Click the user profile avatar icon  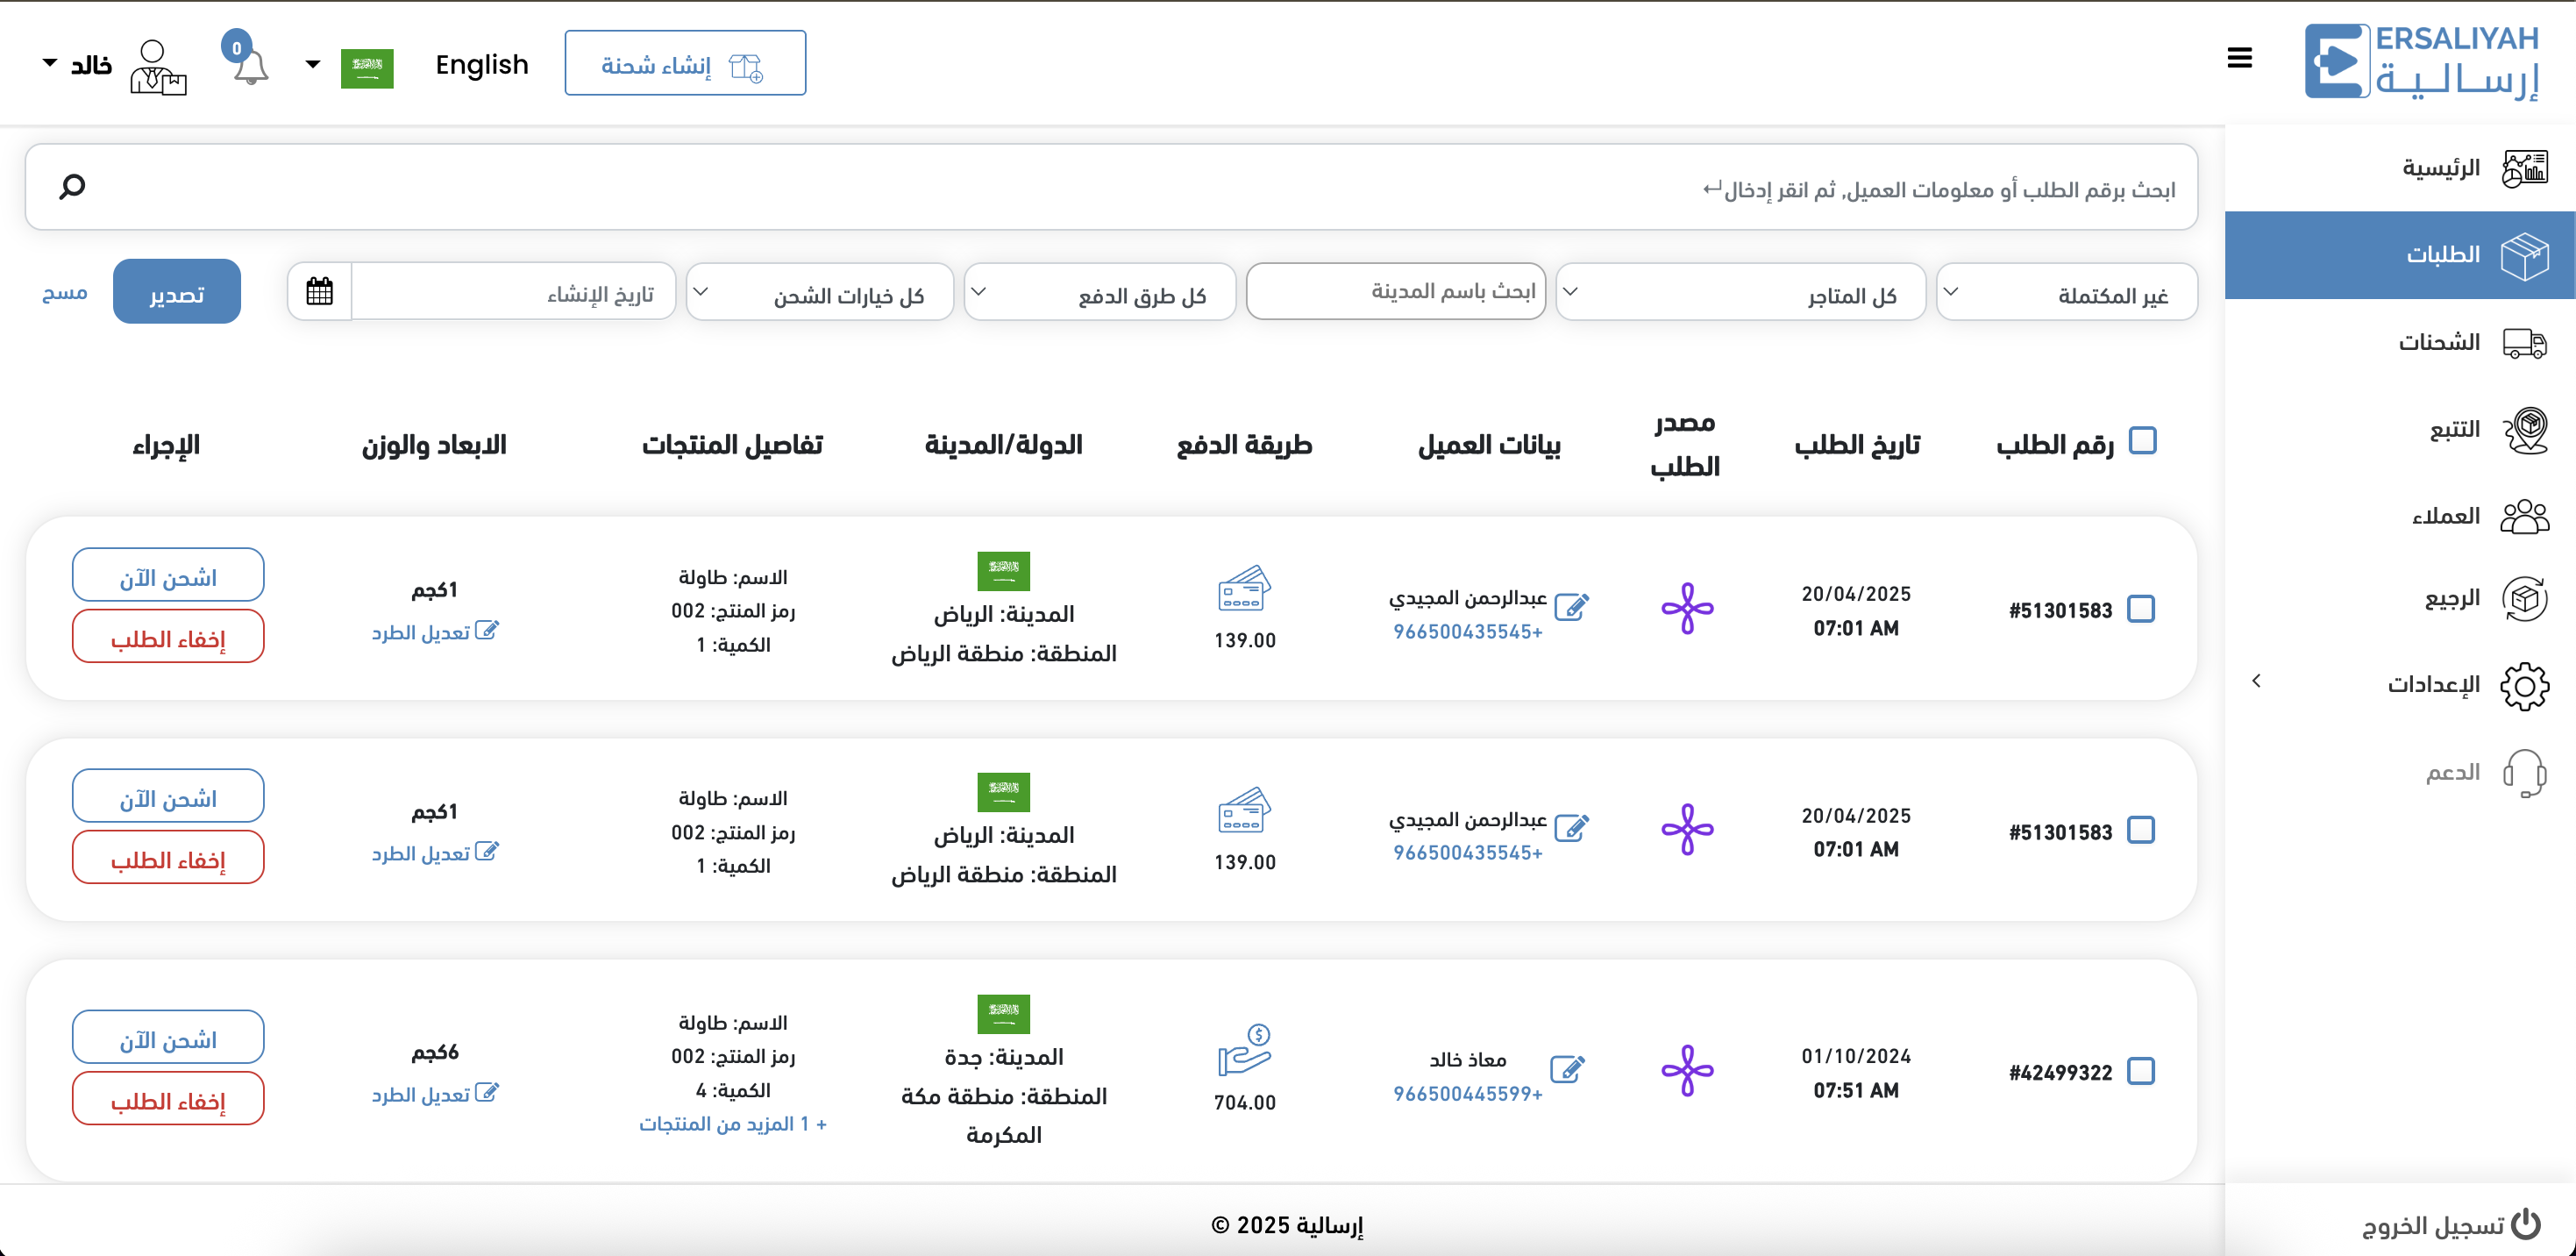[157, 67]
